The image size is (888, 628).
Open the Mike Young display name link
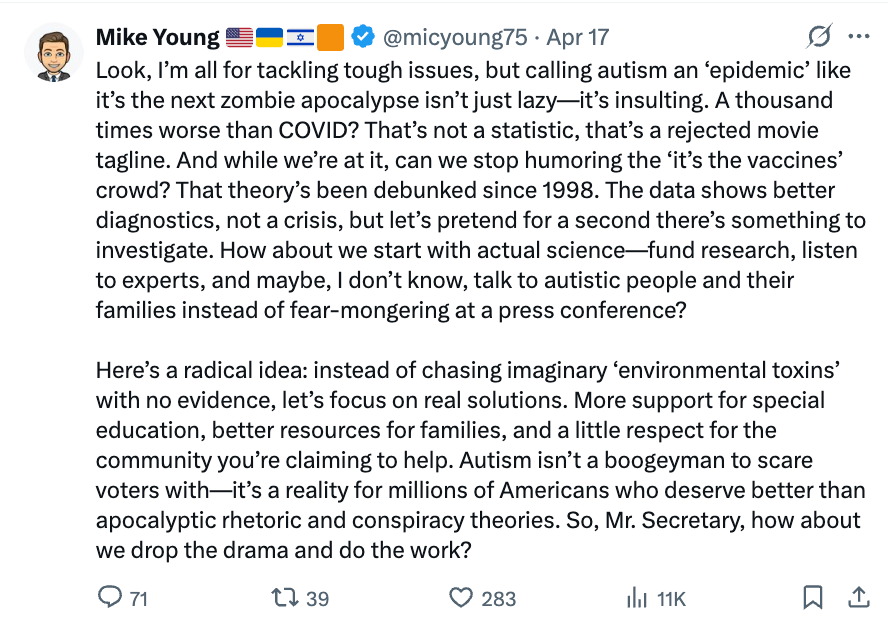(x=157, y=38)
